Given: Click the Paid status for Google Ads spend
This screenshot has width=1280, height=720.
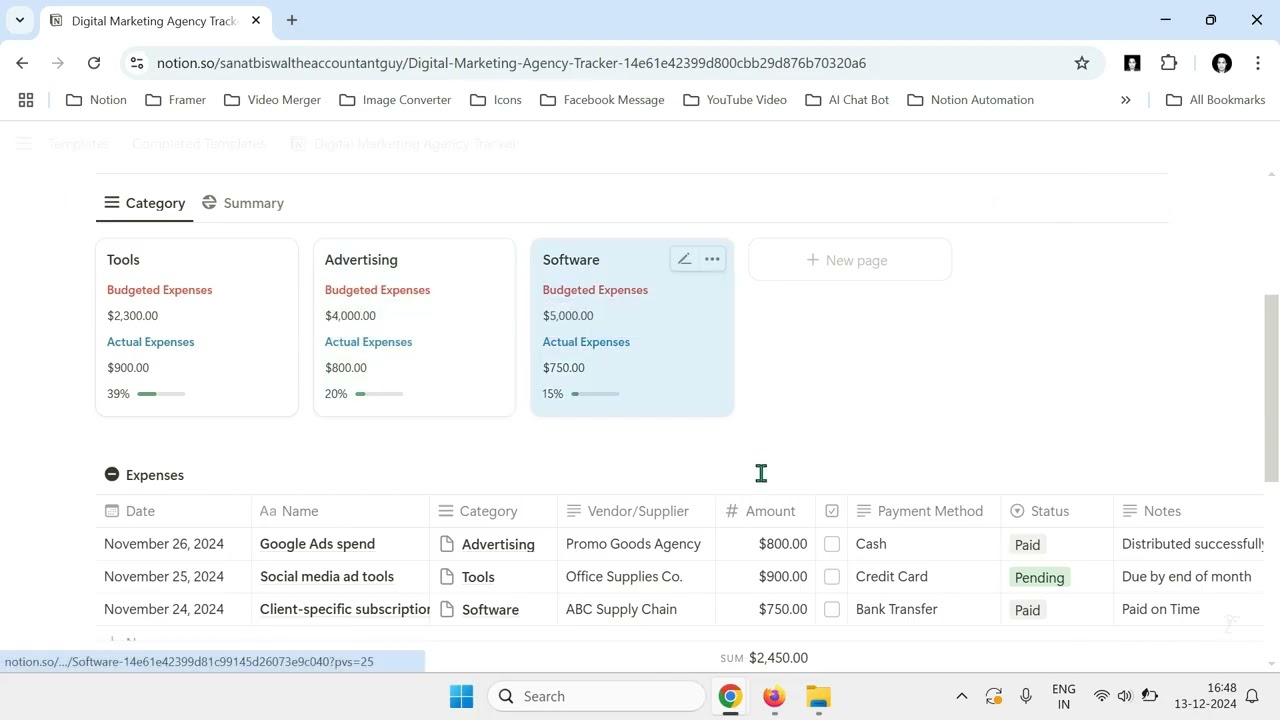Looking at the screenshot, I should coord(1027,545).
